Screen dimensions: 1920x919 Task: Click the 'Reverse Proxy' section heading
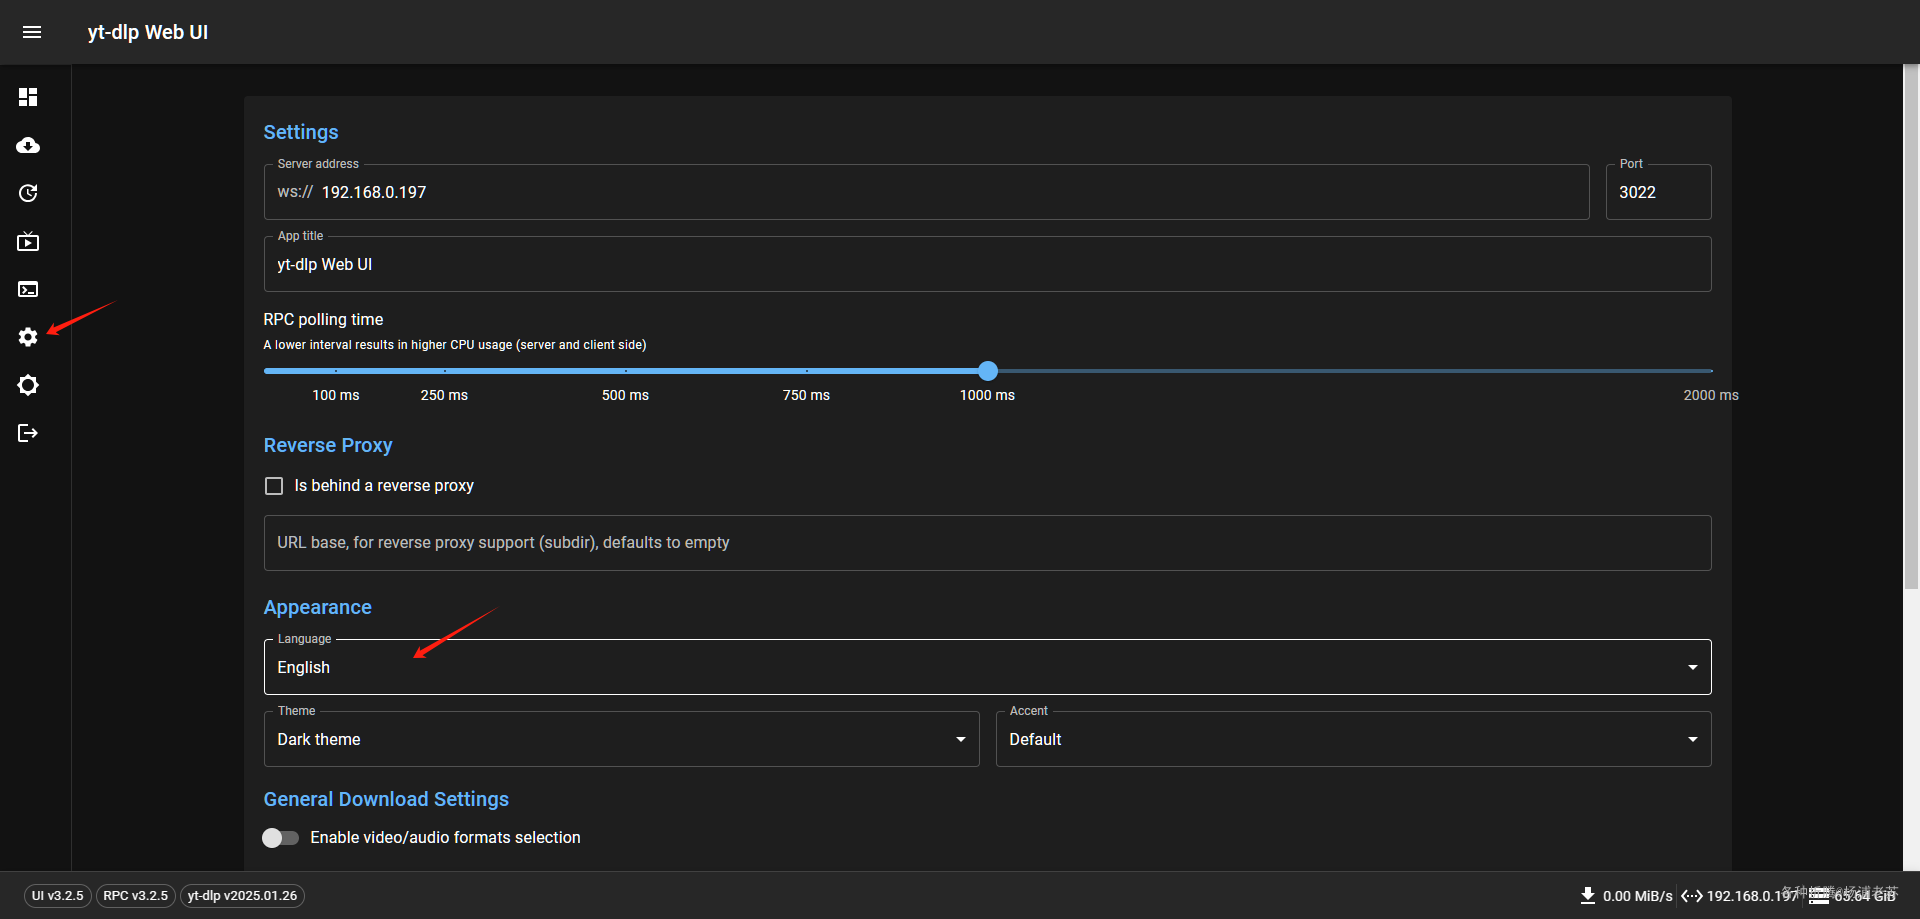[x=328, y=445]
